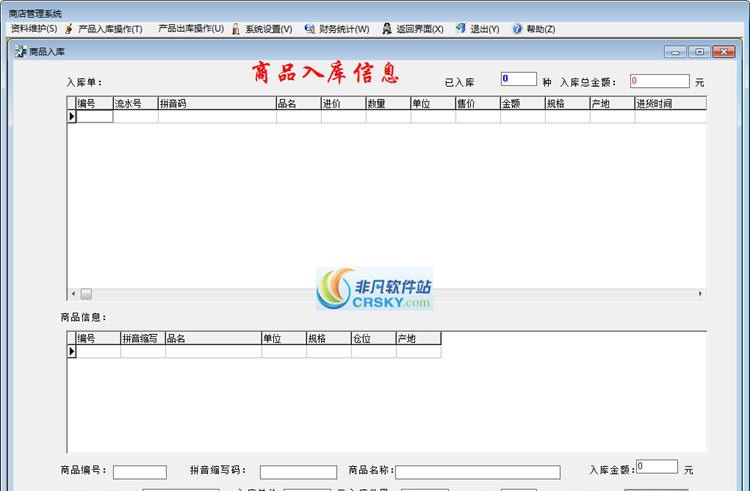The height and width of the screenshot is (491, 750).
Task: Click the hammer icon beside 产品入库操作
Action: 69,29
